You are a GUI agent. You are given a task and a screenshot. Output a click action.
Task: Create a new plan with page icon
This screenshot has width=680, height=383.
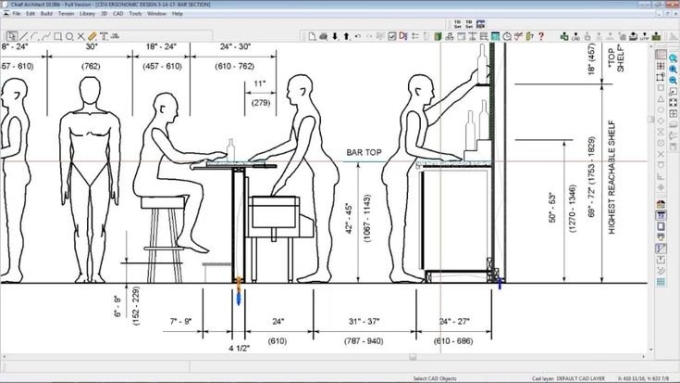[x=312, y=36]
